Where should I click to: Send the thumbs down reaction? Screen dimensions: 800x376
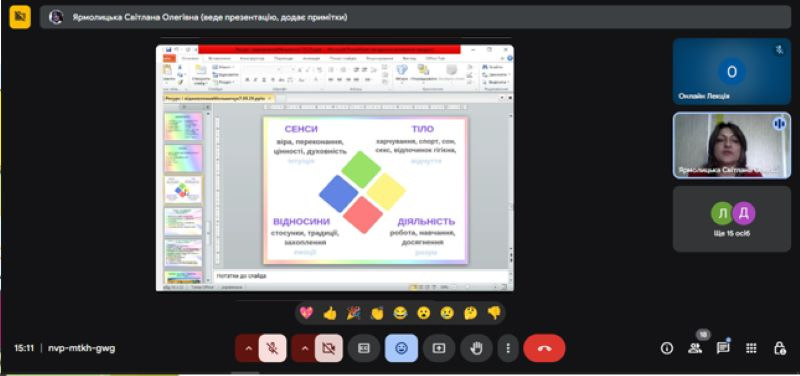click(494, 313)
